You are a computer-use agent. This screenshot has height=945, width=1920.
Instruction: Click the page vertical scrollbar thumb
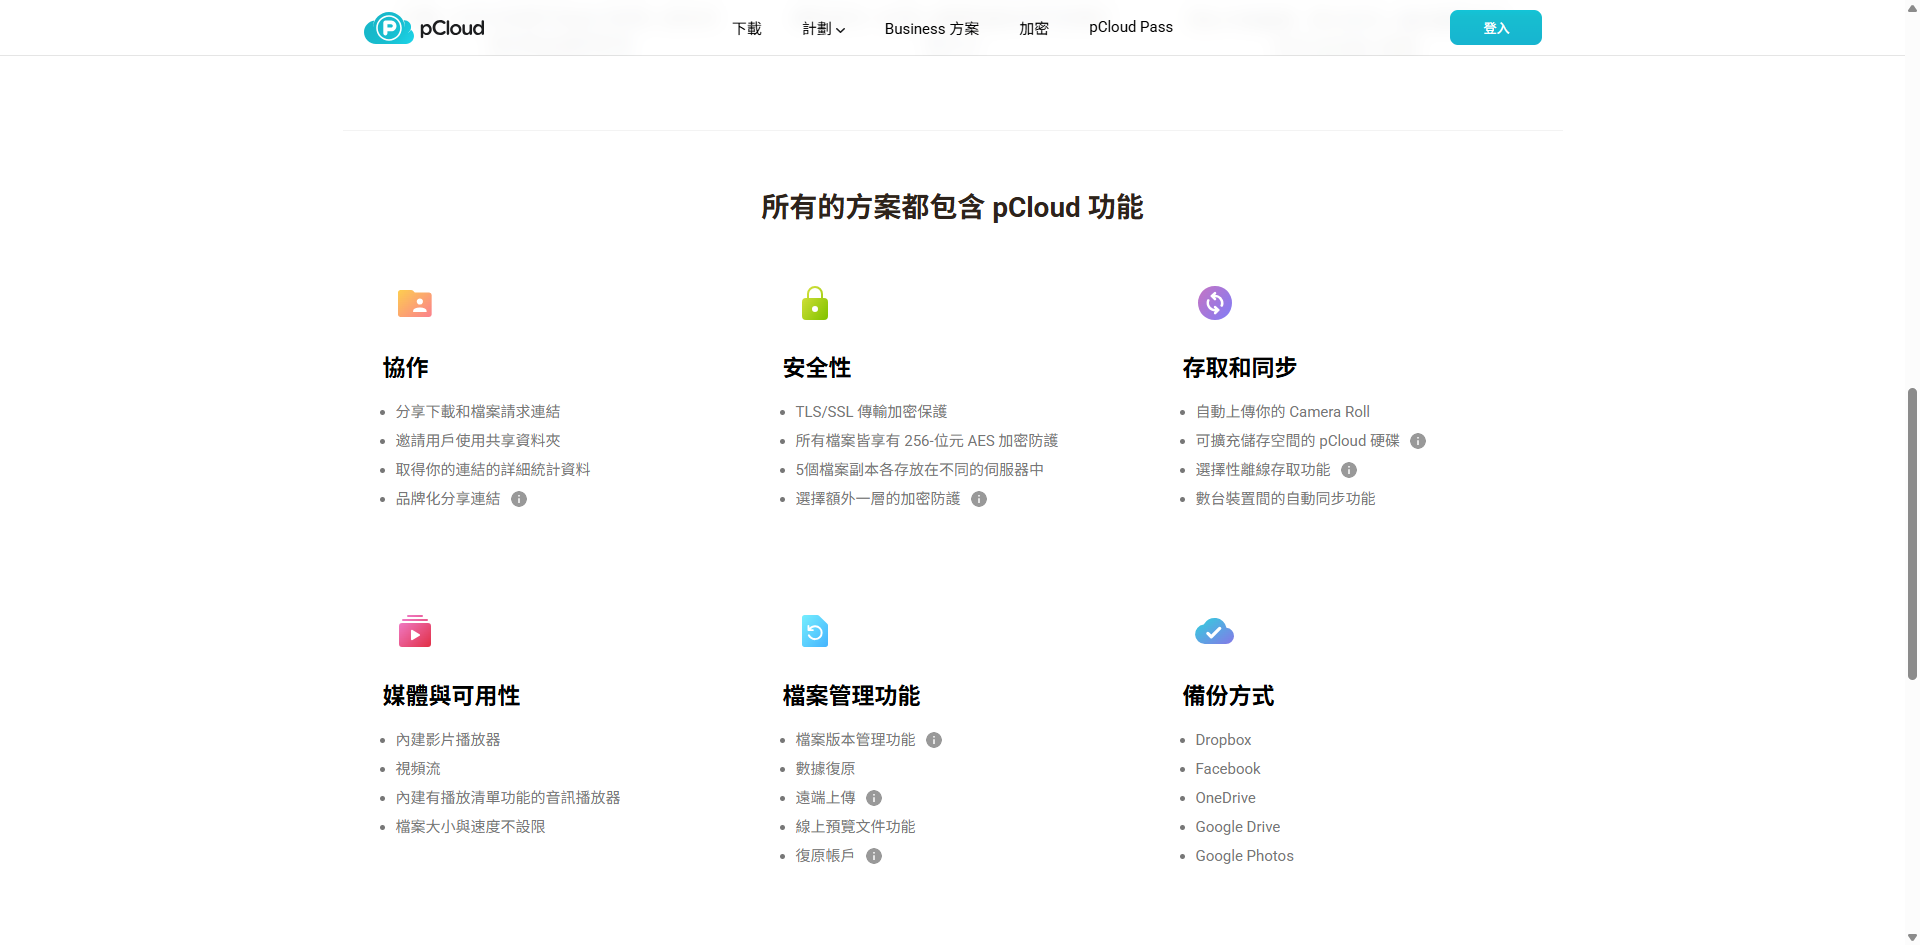1912,533
